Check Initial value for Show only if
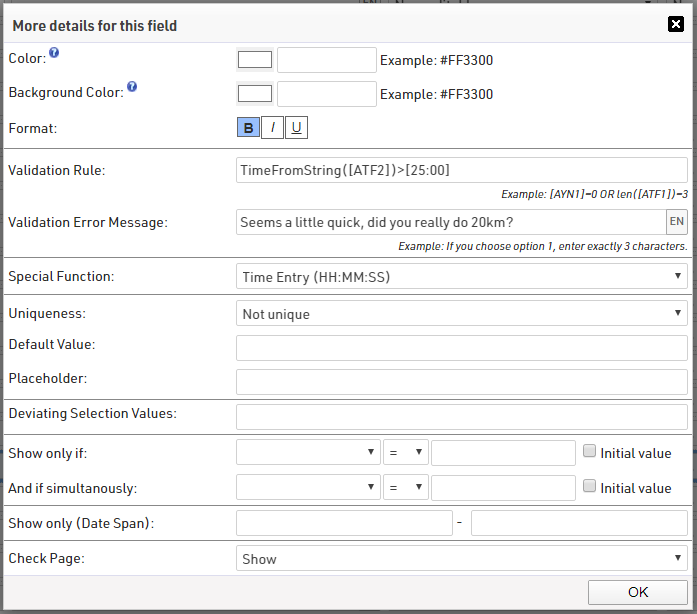Viewport: 697px width, 614px height. click(x=589, y=451)
